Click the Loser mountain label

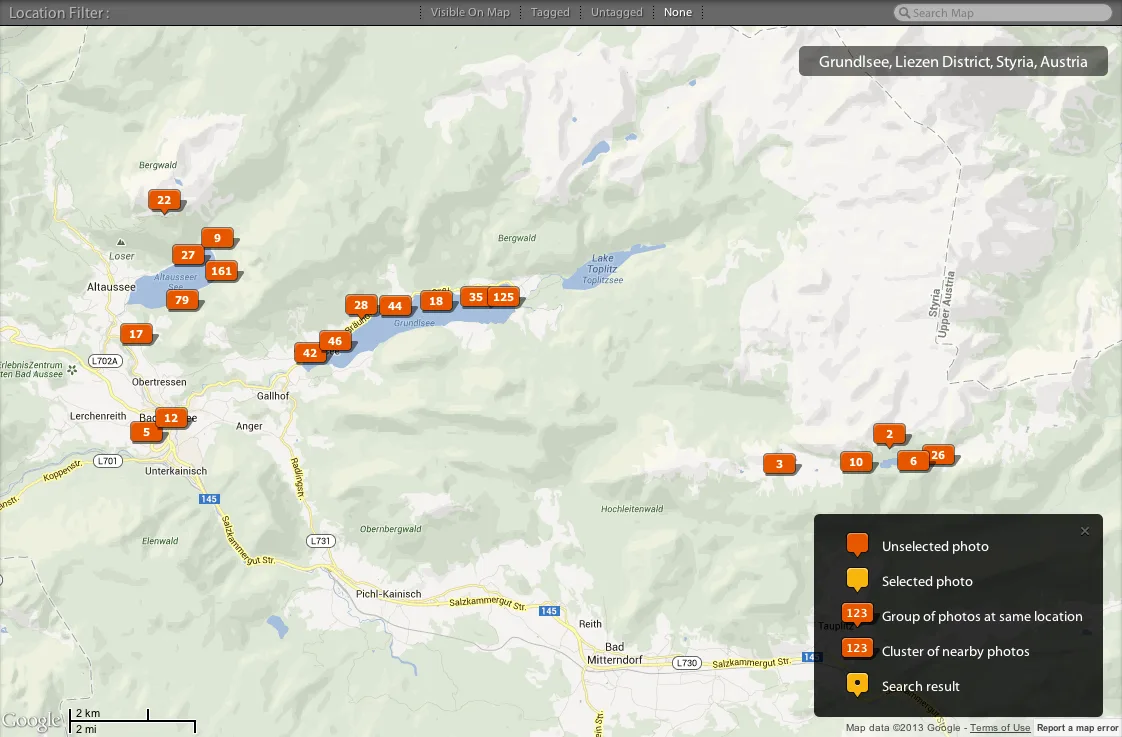[122, 256]
